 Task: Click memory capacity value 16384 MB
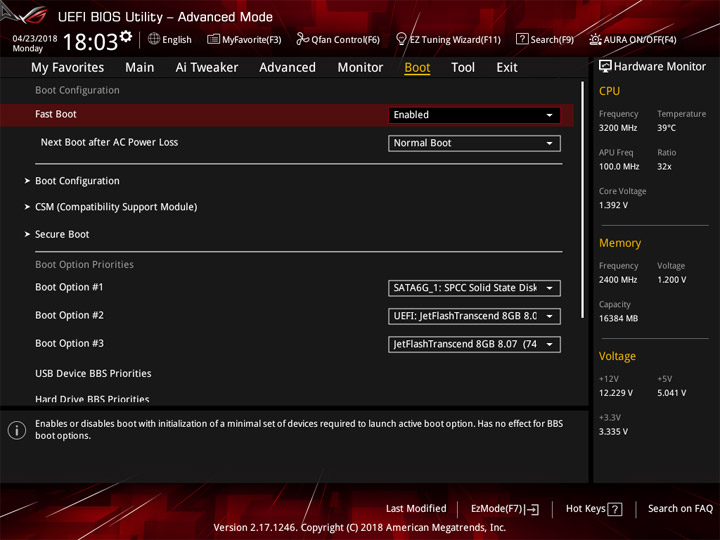pyautogui.click(x=618, y=319)
